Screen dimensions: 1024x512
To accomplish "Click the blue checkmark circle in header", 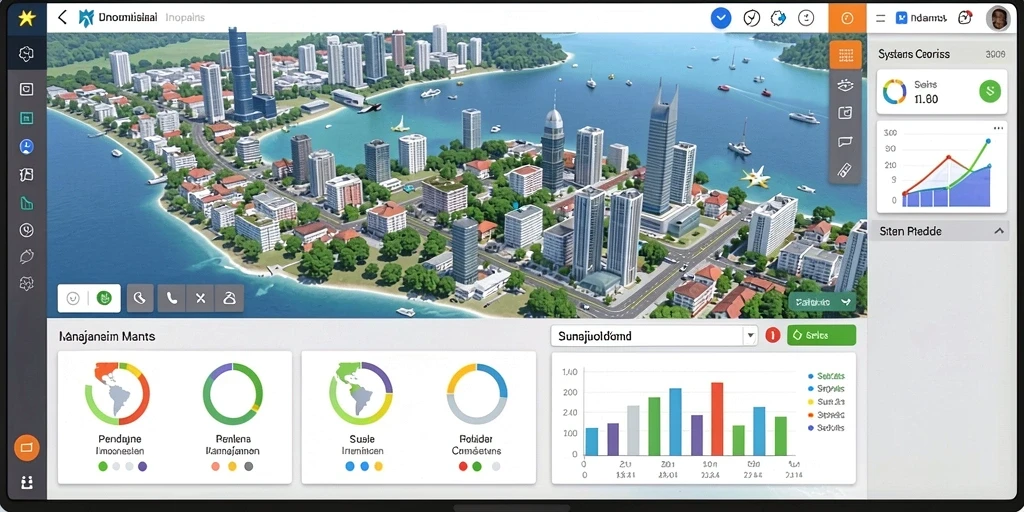I will [720, 18].
